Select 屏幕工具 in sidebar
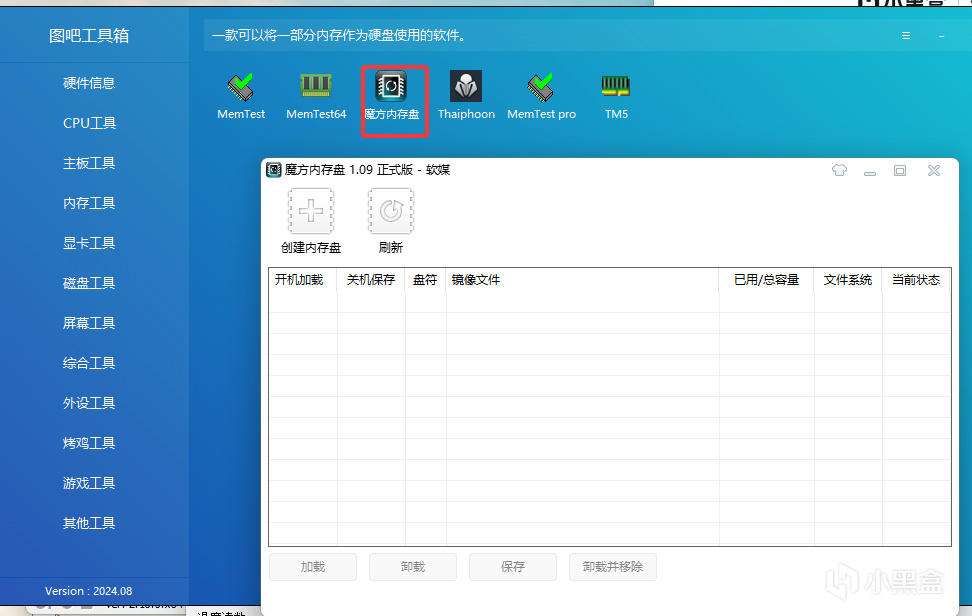Image resolution: width=972 pixels, height=616 pixels. coord(89,323)
